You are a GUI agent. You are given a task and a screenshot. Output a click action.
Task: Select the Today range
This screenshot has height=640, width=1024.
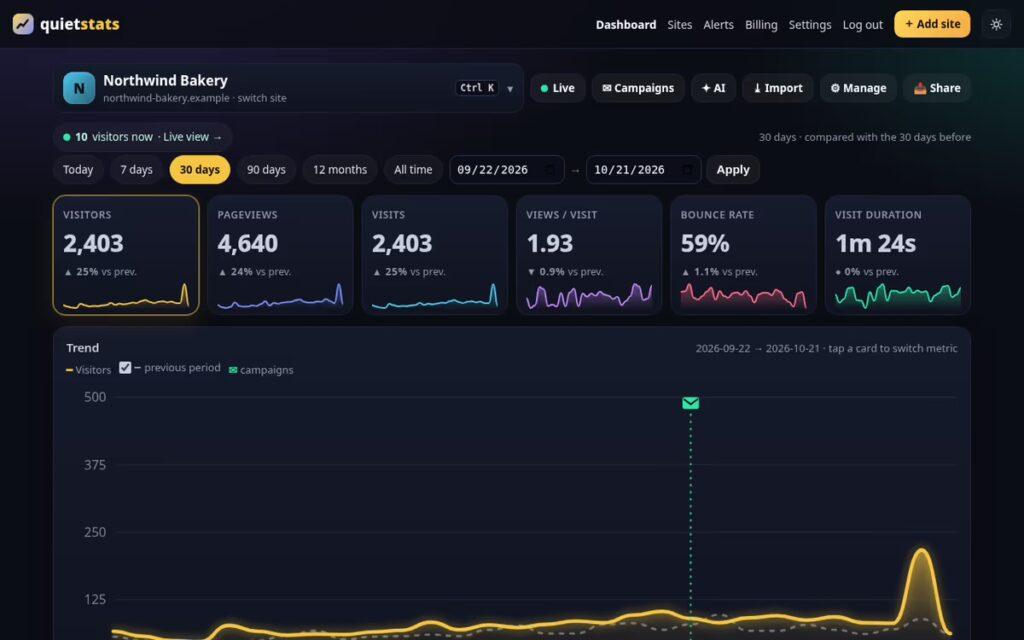tap(78, 170)
